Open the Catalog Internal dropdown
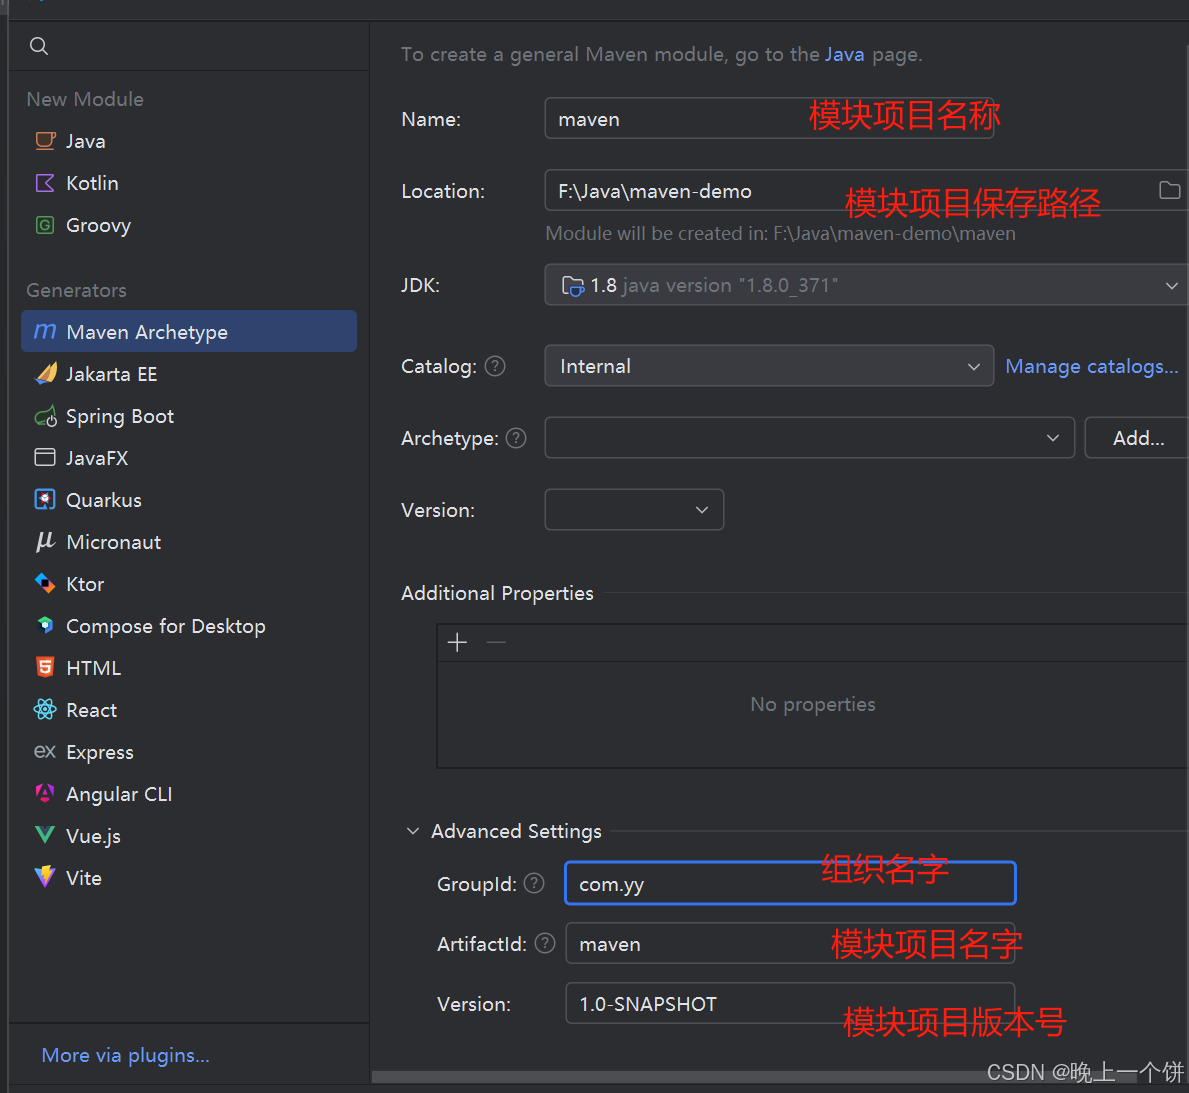The height and width of the screenshot is (1093, 1189). 769,366
